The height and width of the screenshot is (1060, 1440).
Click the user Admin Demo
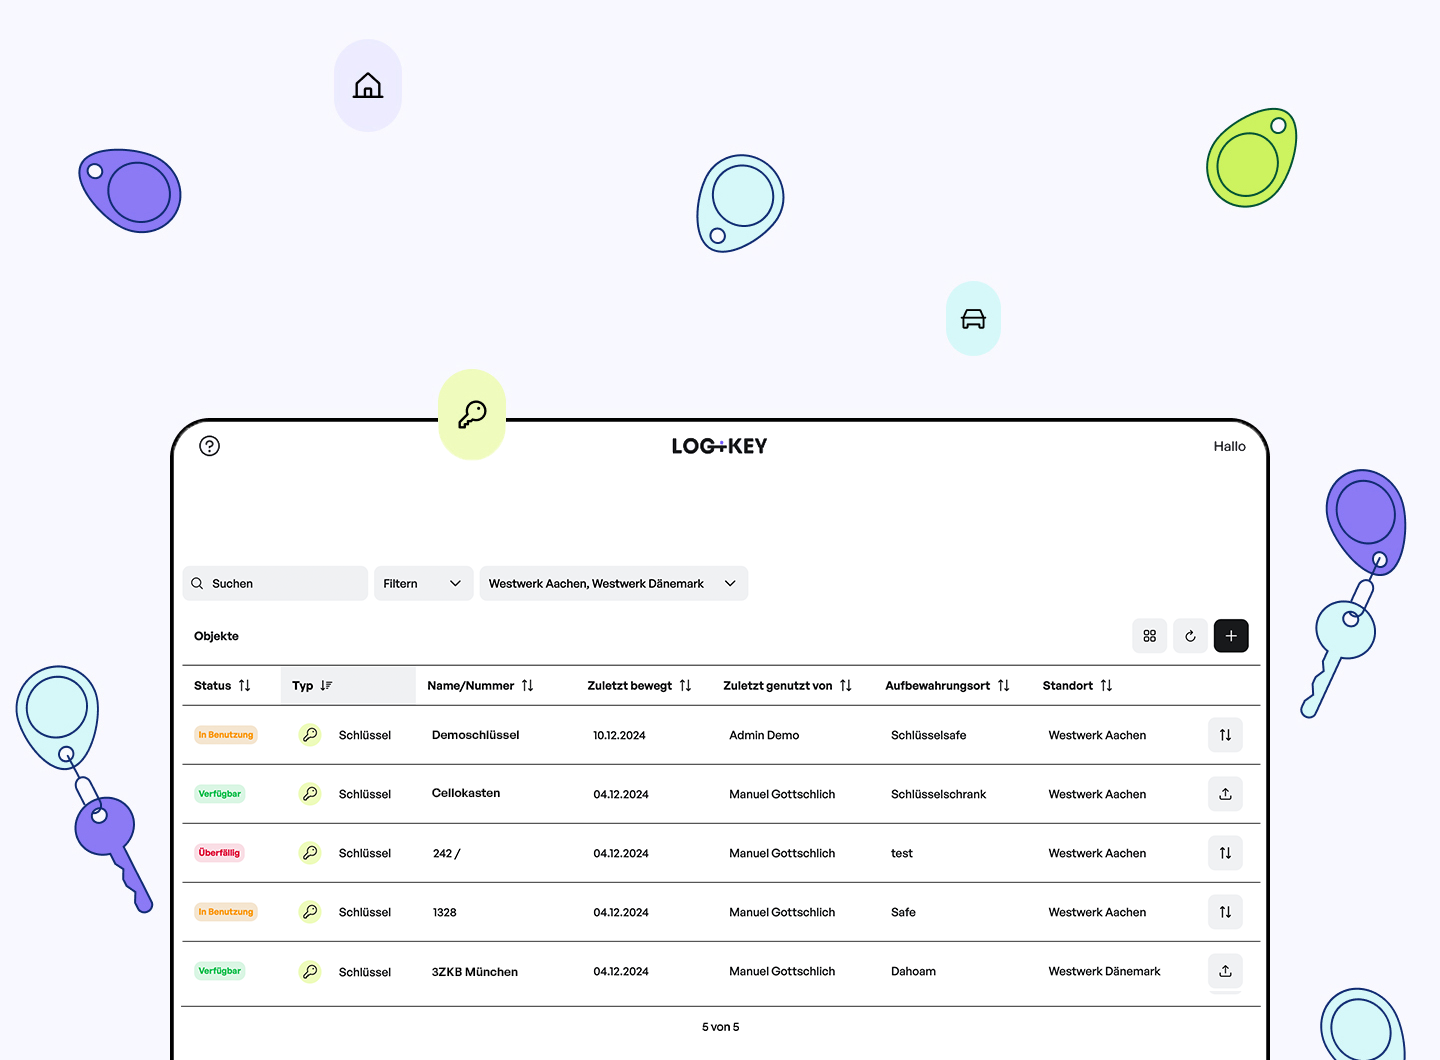(764, 735)
